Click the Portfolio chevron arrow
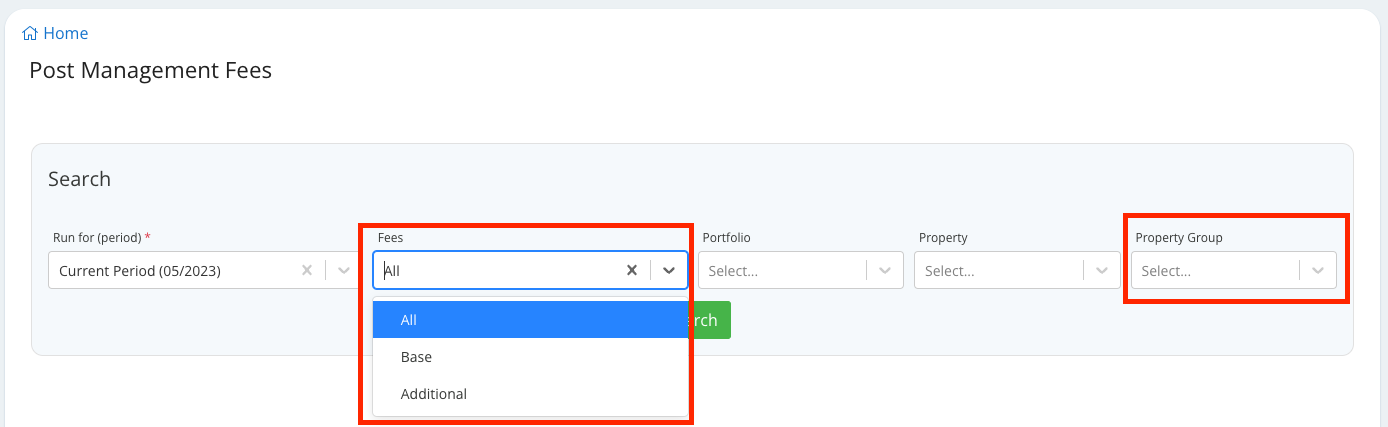 click(885, 270)
